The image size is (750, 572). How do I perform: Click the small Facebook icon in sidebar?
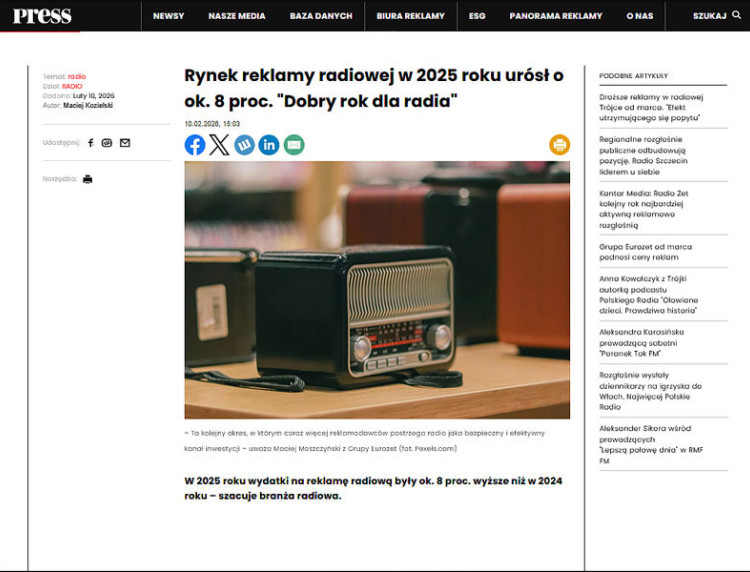(91, 143)
